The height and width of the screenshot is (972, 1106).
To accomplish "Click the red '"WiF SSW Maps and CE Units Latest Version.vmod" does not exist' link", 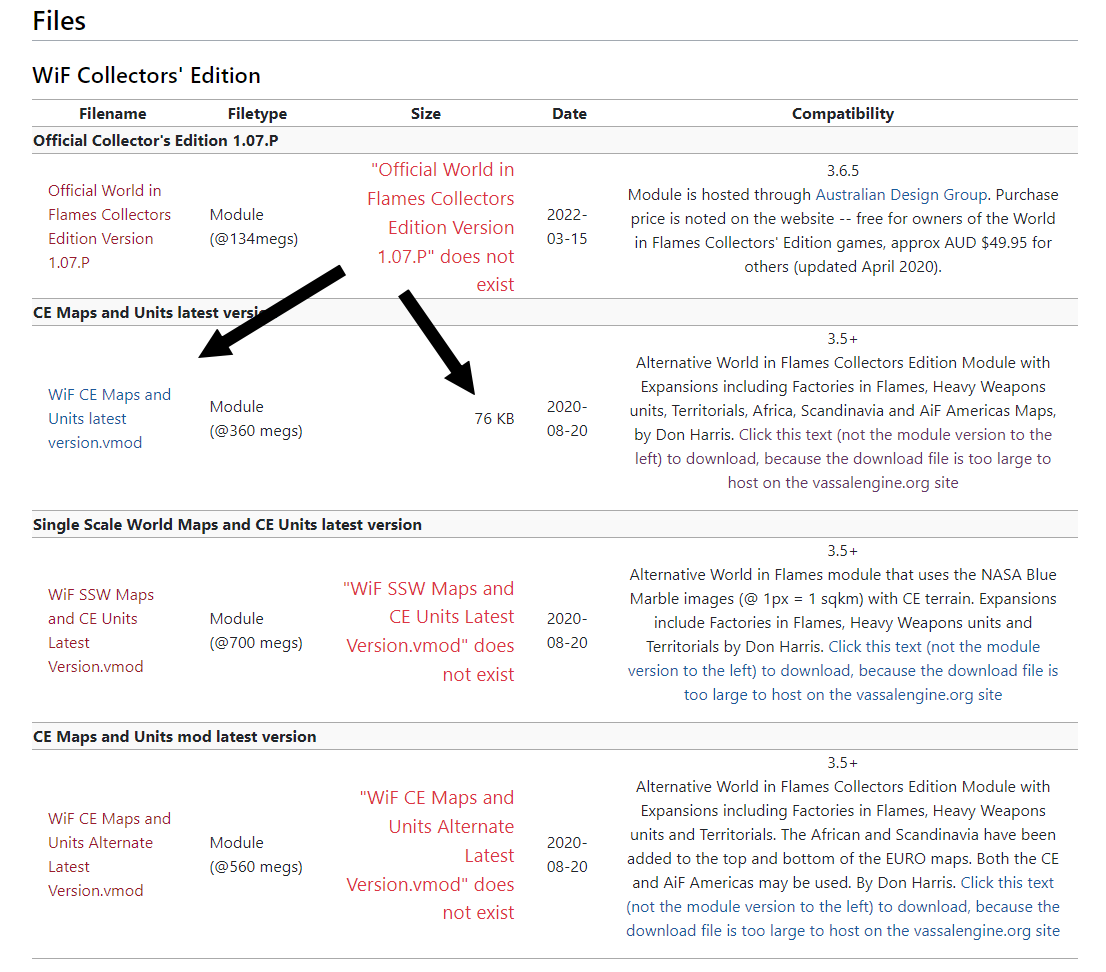I will pos(429,631).
